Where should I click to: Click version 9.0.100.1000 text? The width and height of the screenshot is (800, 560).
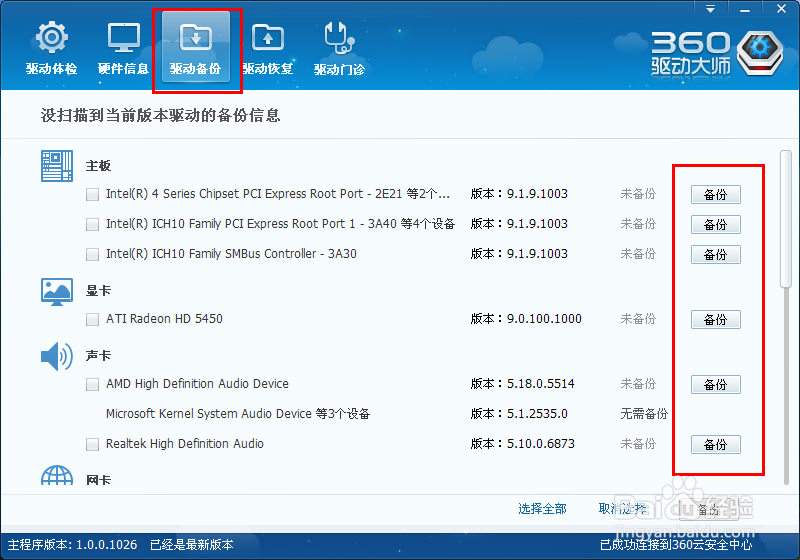(x=544, y=319)
